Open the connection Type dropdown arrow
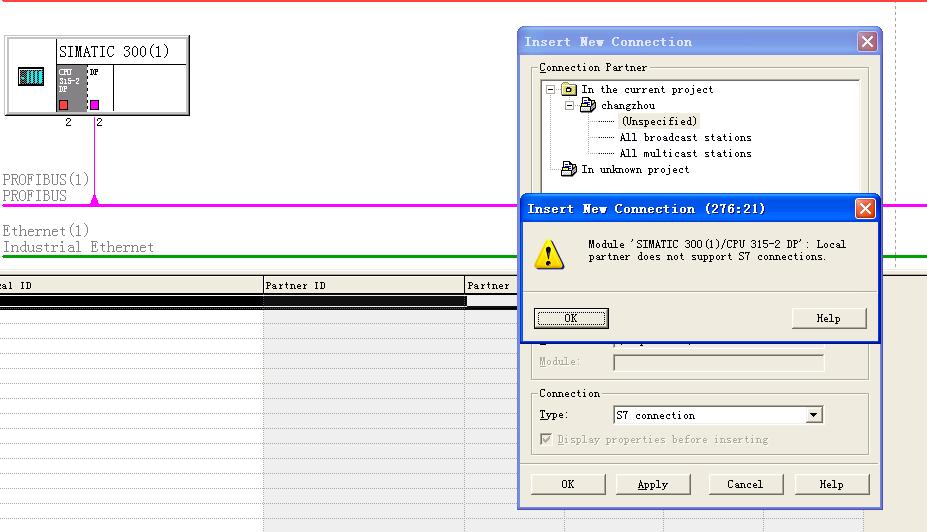Image resolution: width=927 pixels, height=532 pixels. (813, 415)
